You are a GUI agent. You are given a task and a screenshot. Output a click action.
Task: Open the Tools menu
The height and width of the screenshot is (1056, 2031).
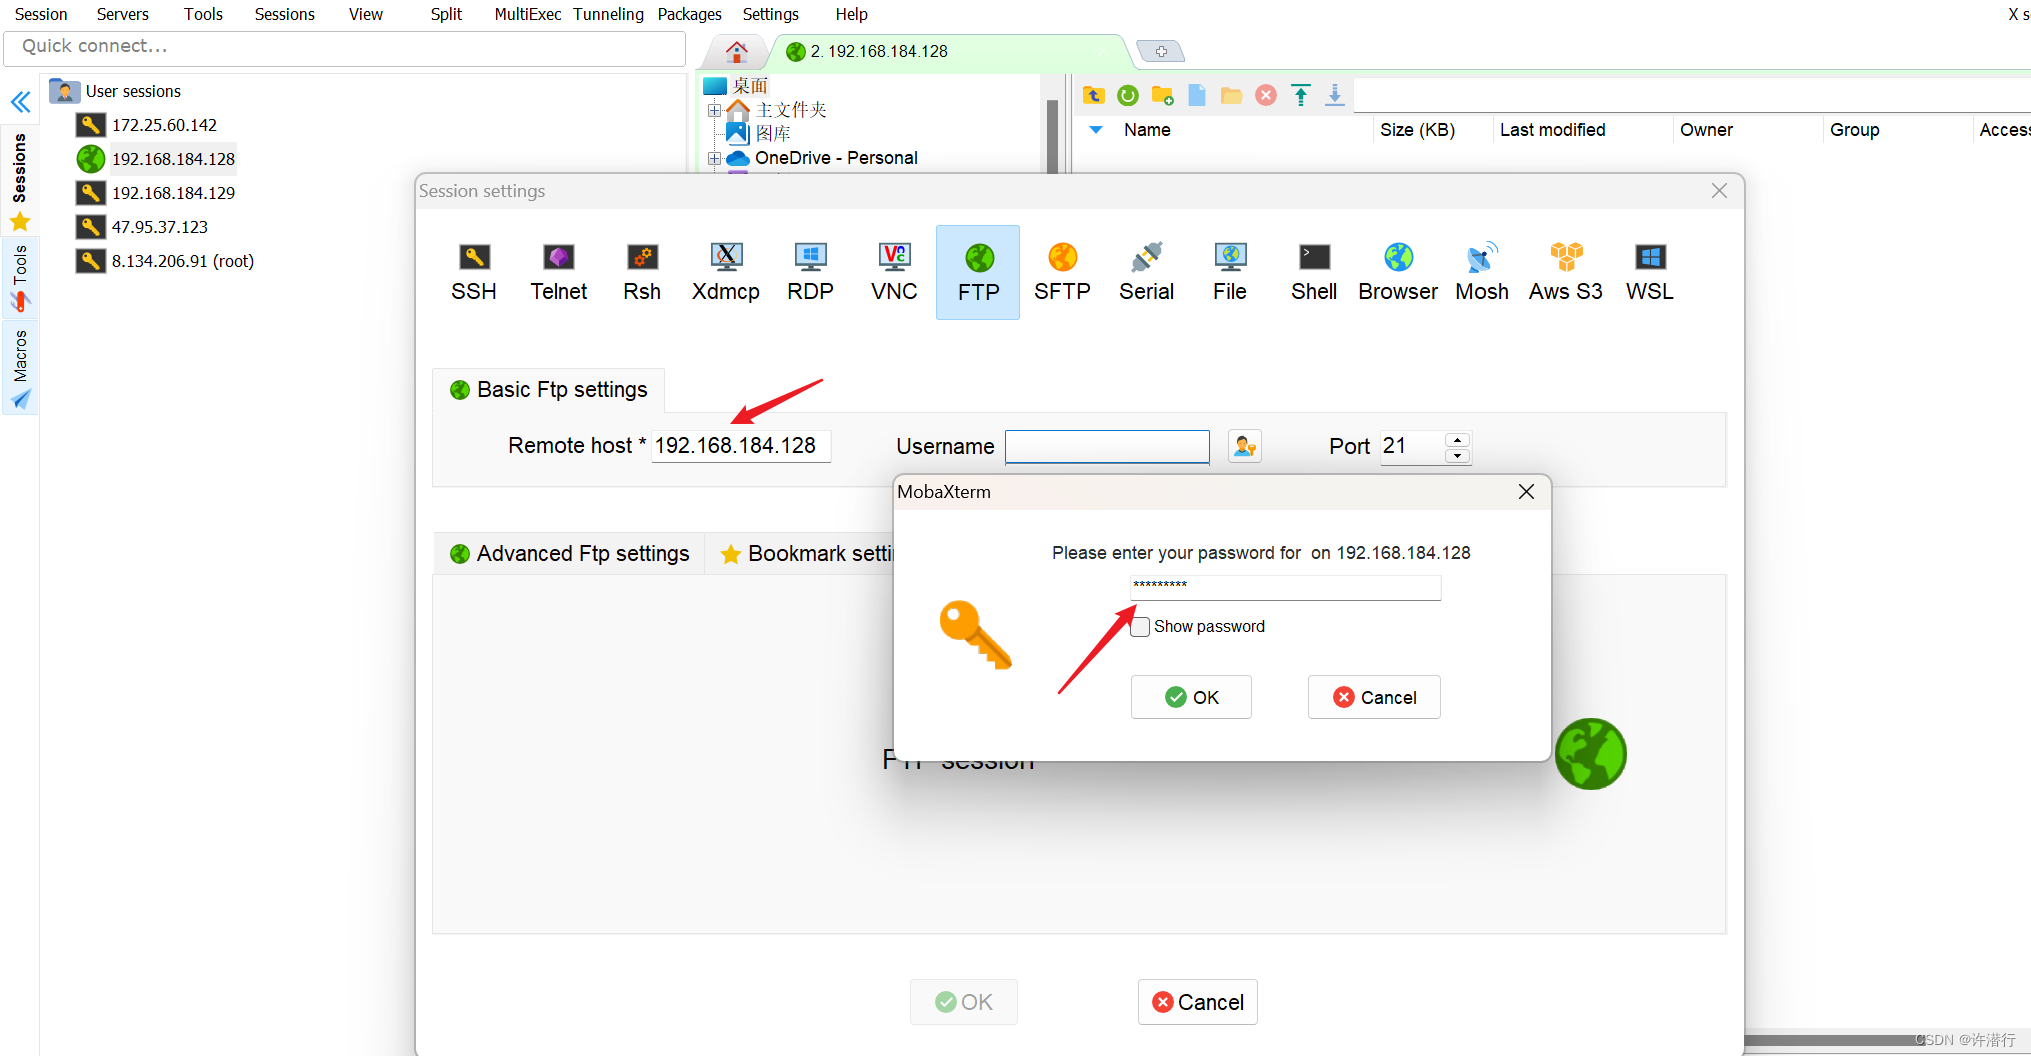[203, 14]
